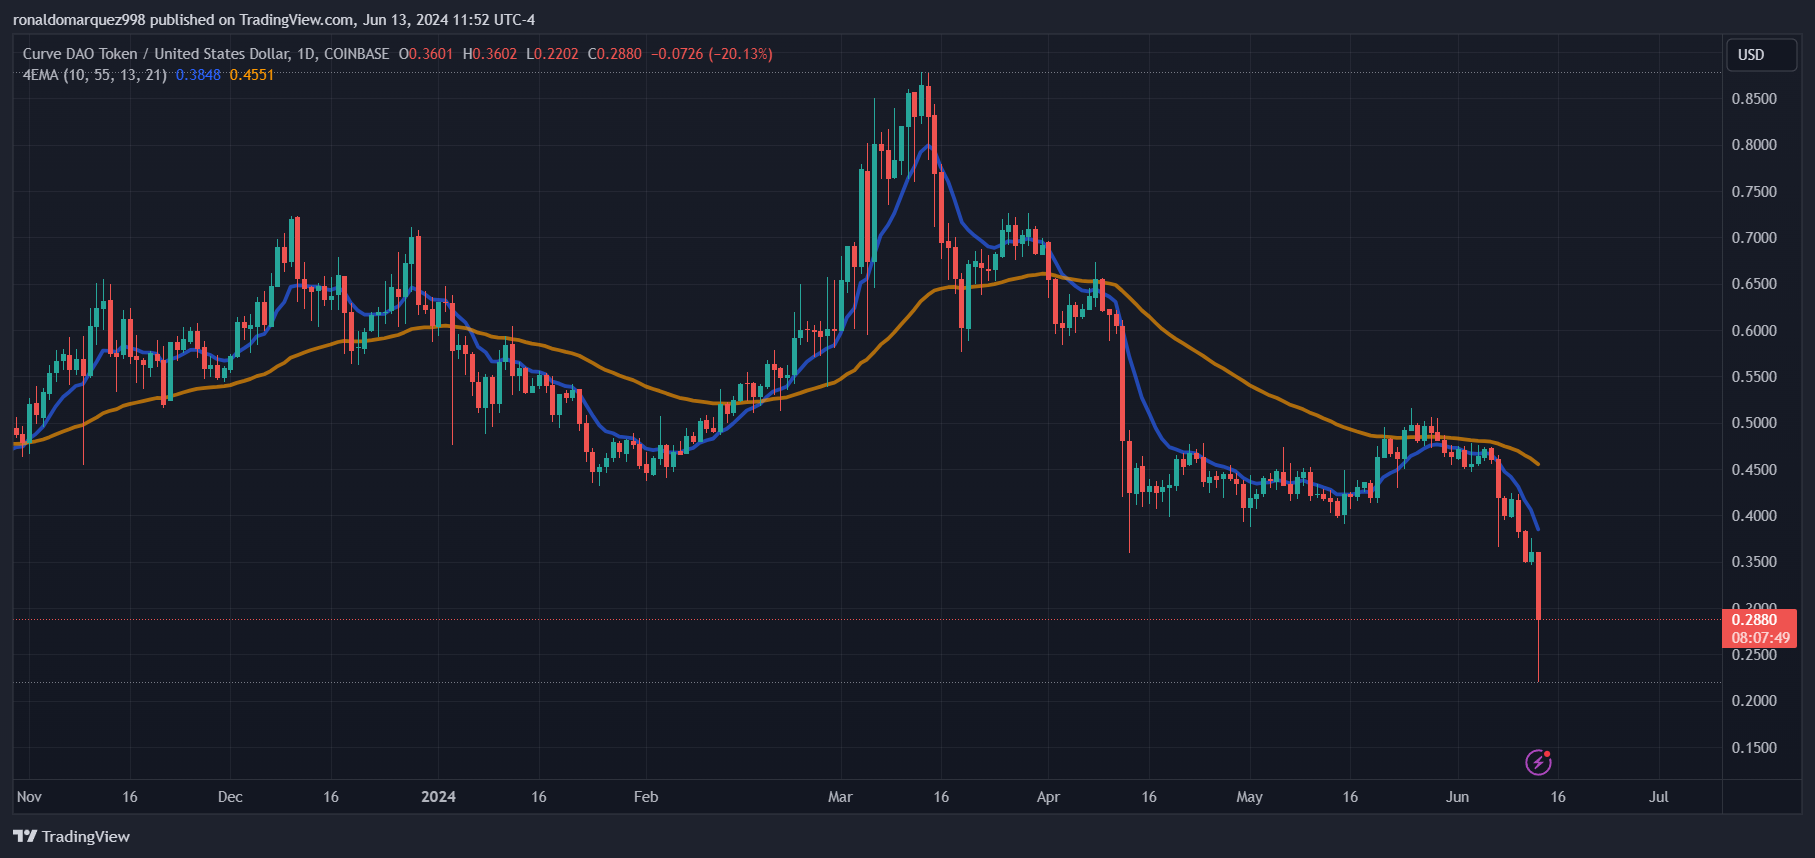Image resolution: width=1815 pixels, height=858 pixels.
Task: Click the 0.1500 price axis label
Action: pyautogui.click(x=1754, y=748)
